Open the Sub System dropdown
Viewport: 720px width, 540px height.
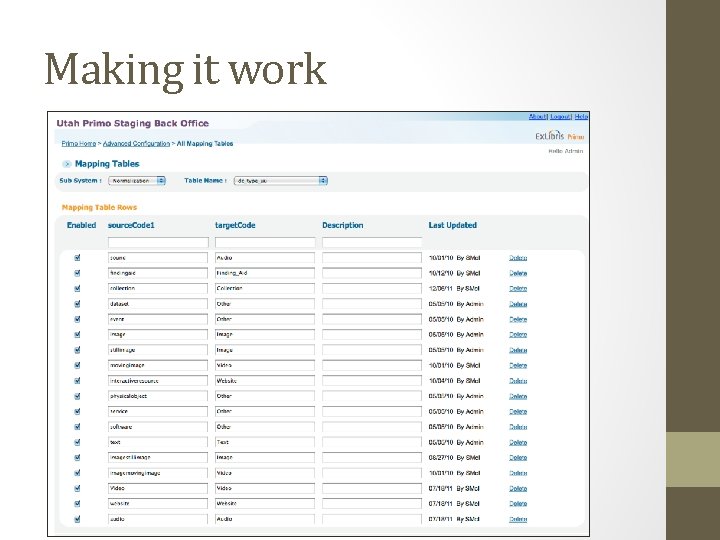pos(137,180)
